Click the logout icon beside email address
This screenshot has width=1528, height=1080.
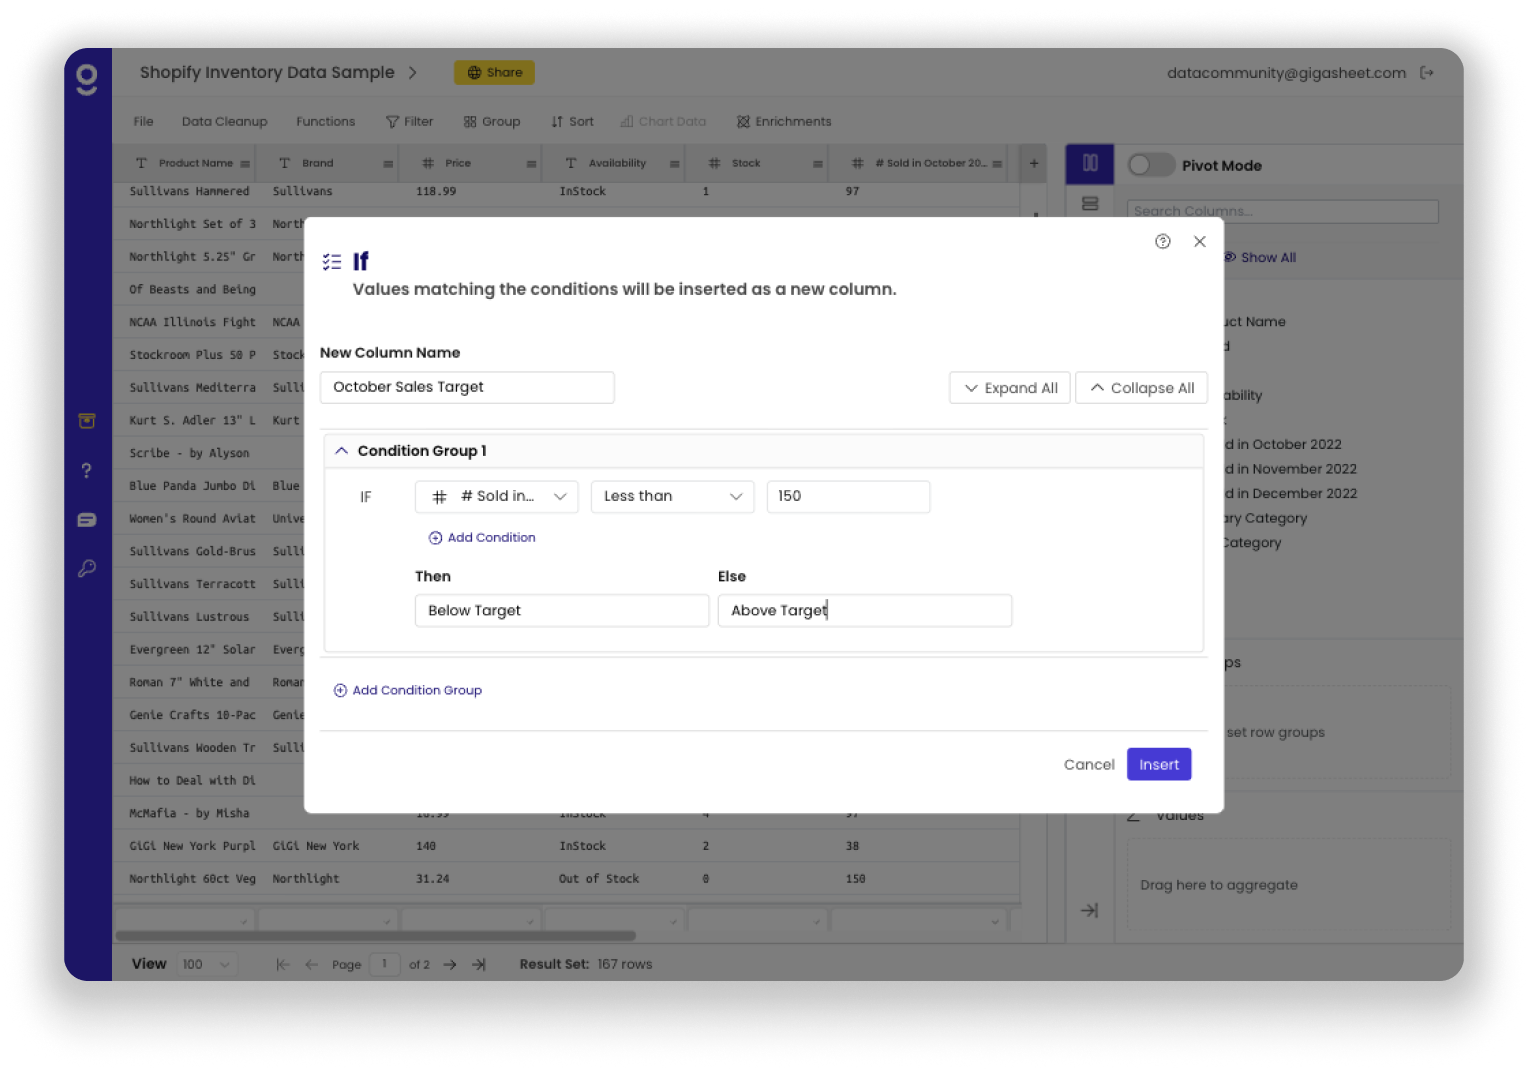click(1427, 73)
